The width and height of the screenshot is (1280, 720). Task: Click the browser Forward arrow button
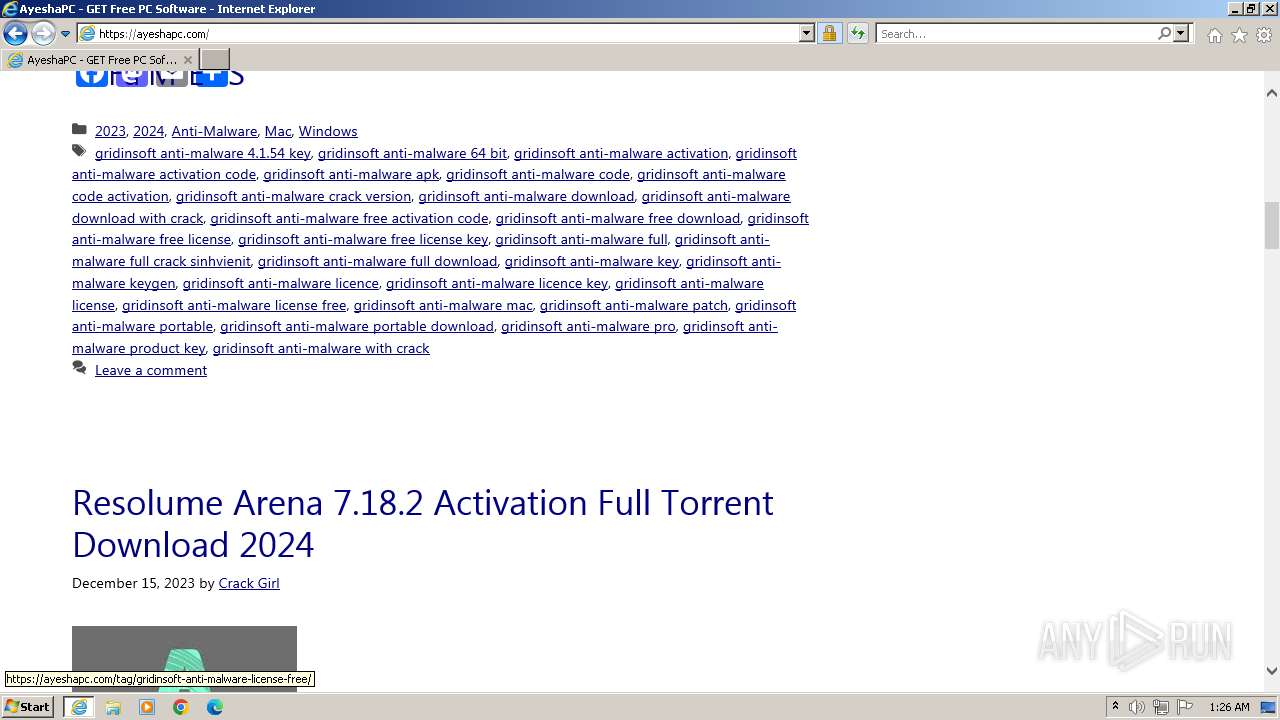tap(42, 33)
